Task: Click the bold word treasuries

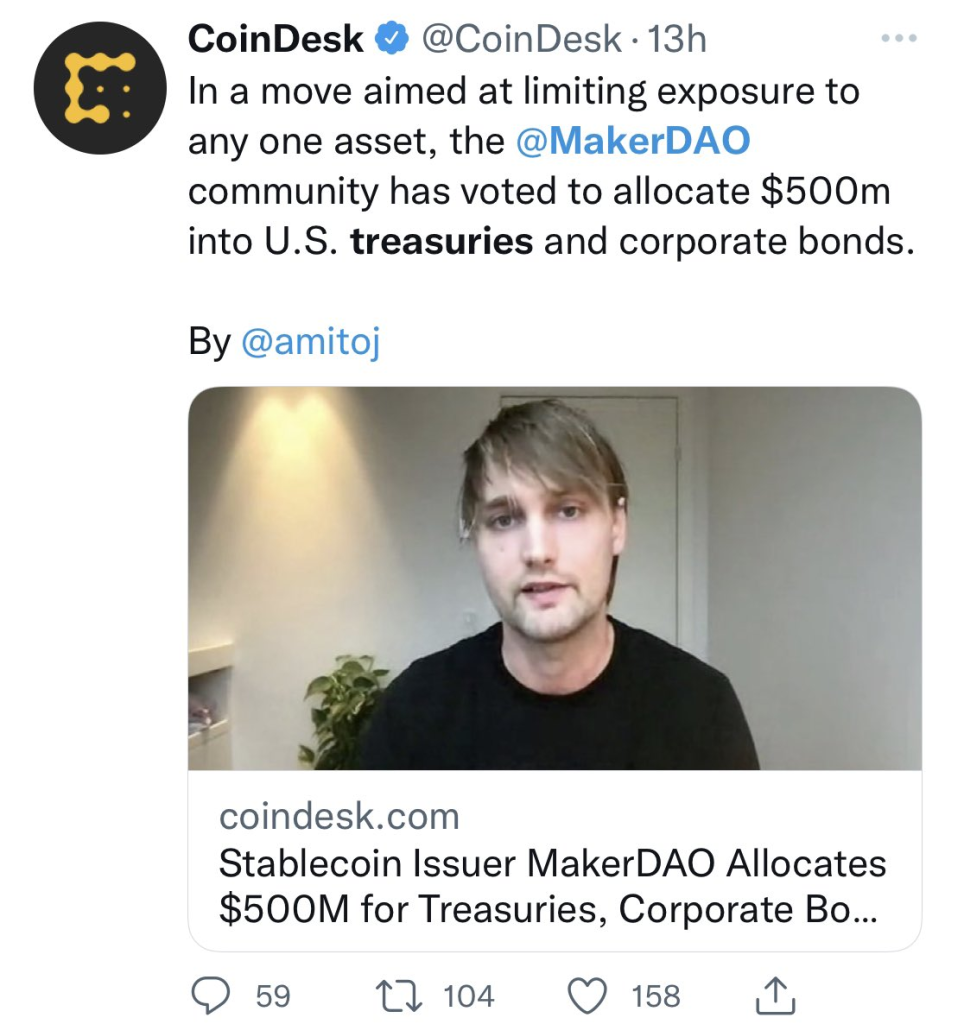Action: pyautogui.click(x=442, y=242)
